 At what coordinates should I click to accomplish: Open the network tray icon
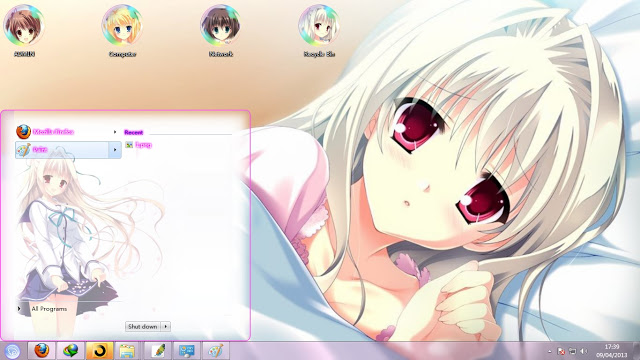(573, 351)
